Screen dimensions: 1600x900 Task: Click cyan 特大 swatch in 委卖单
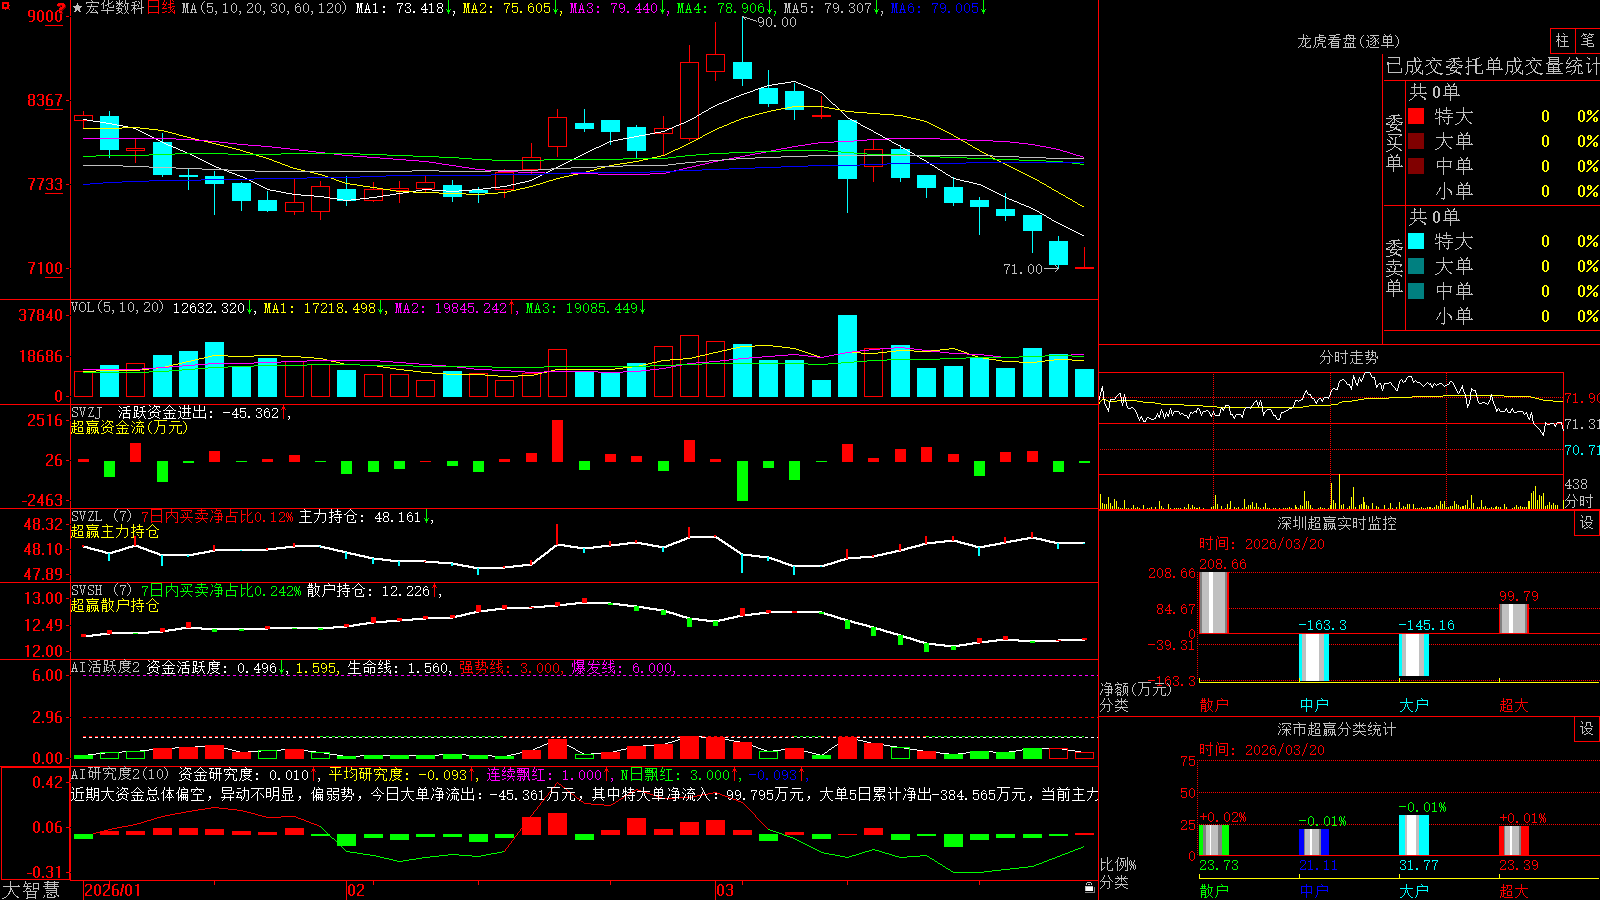coord(1416,241)
